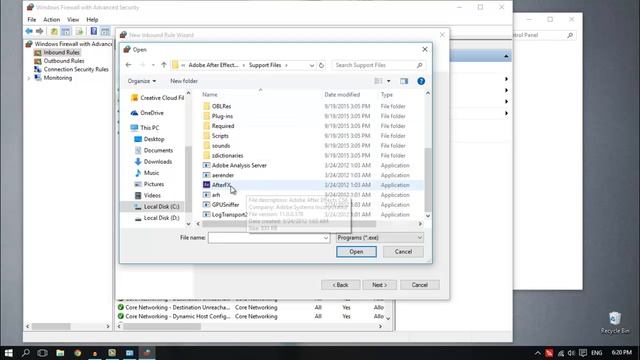Toggle the preview pane button
The width and height of the screenshot is (640, 360).
tap(404, 81)
